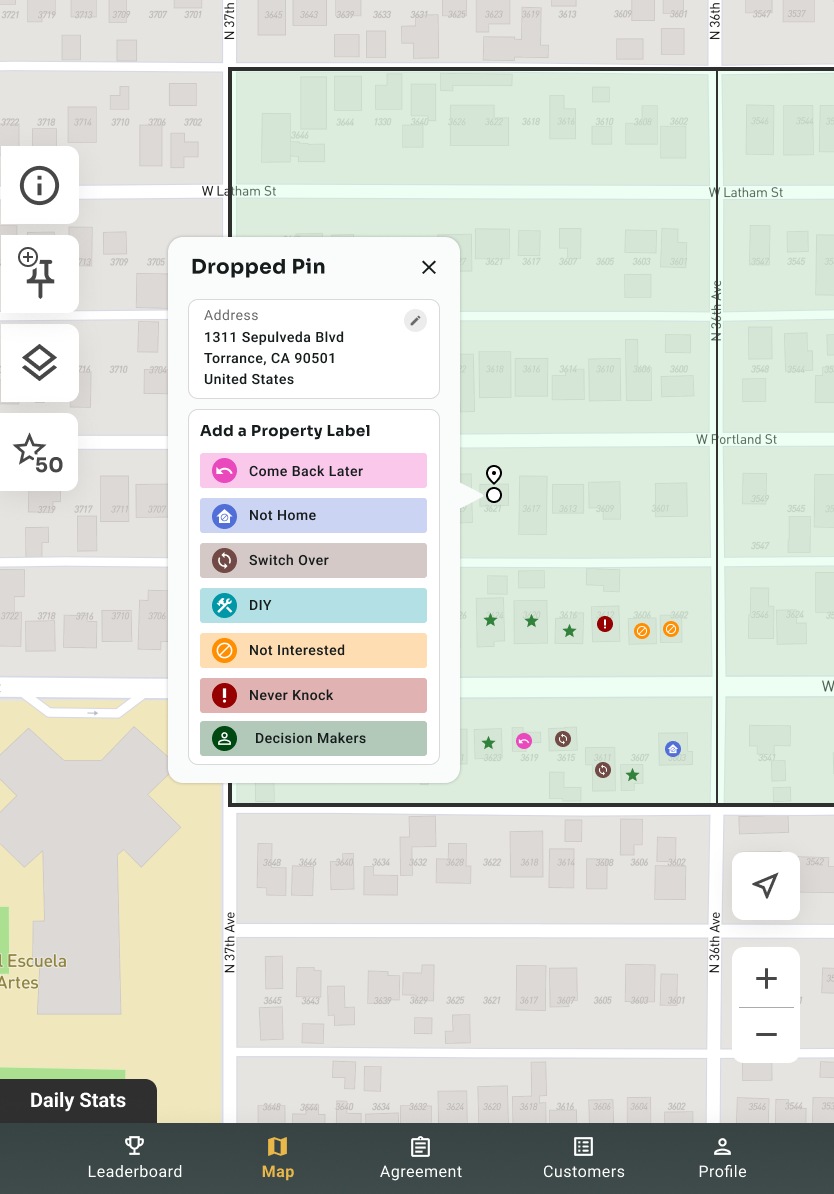Center the map using the location arrow
This screenshot has width=834, height=1194.
click(765, 885)
